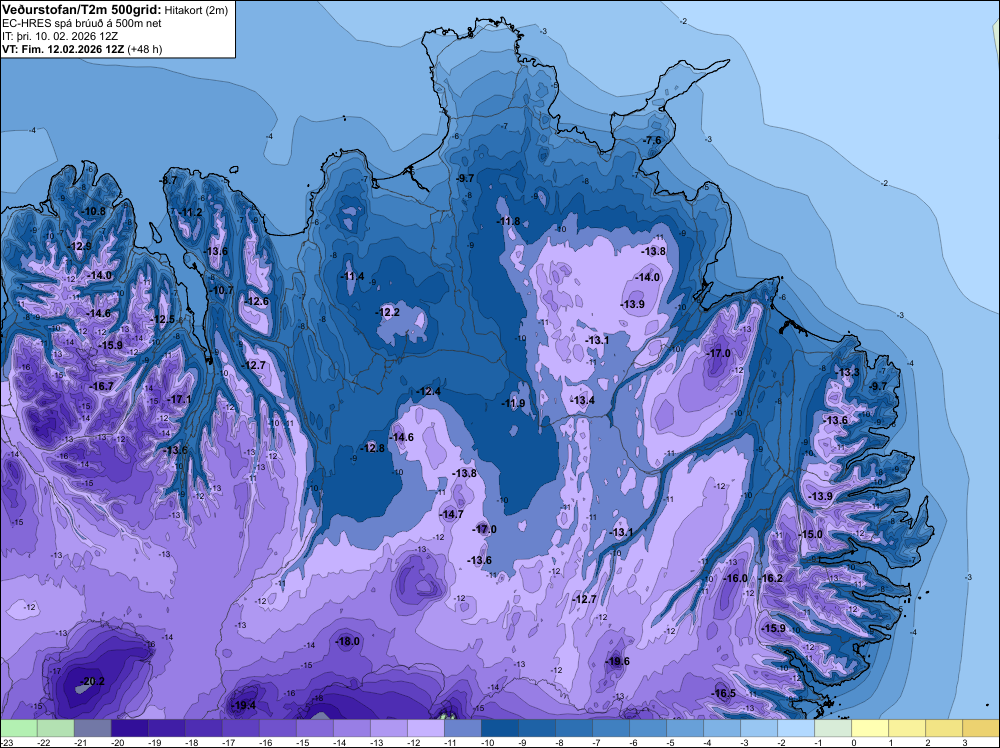Screen dimensions: 1000x748
Task: Click the -11.8 temperature value
Action: coord(508,221)
